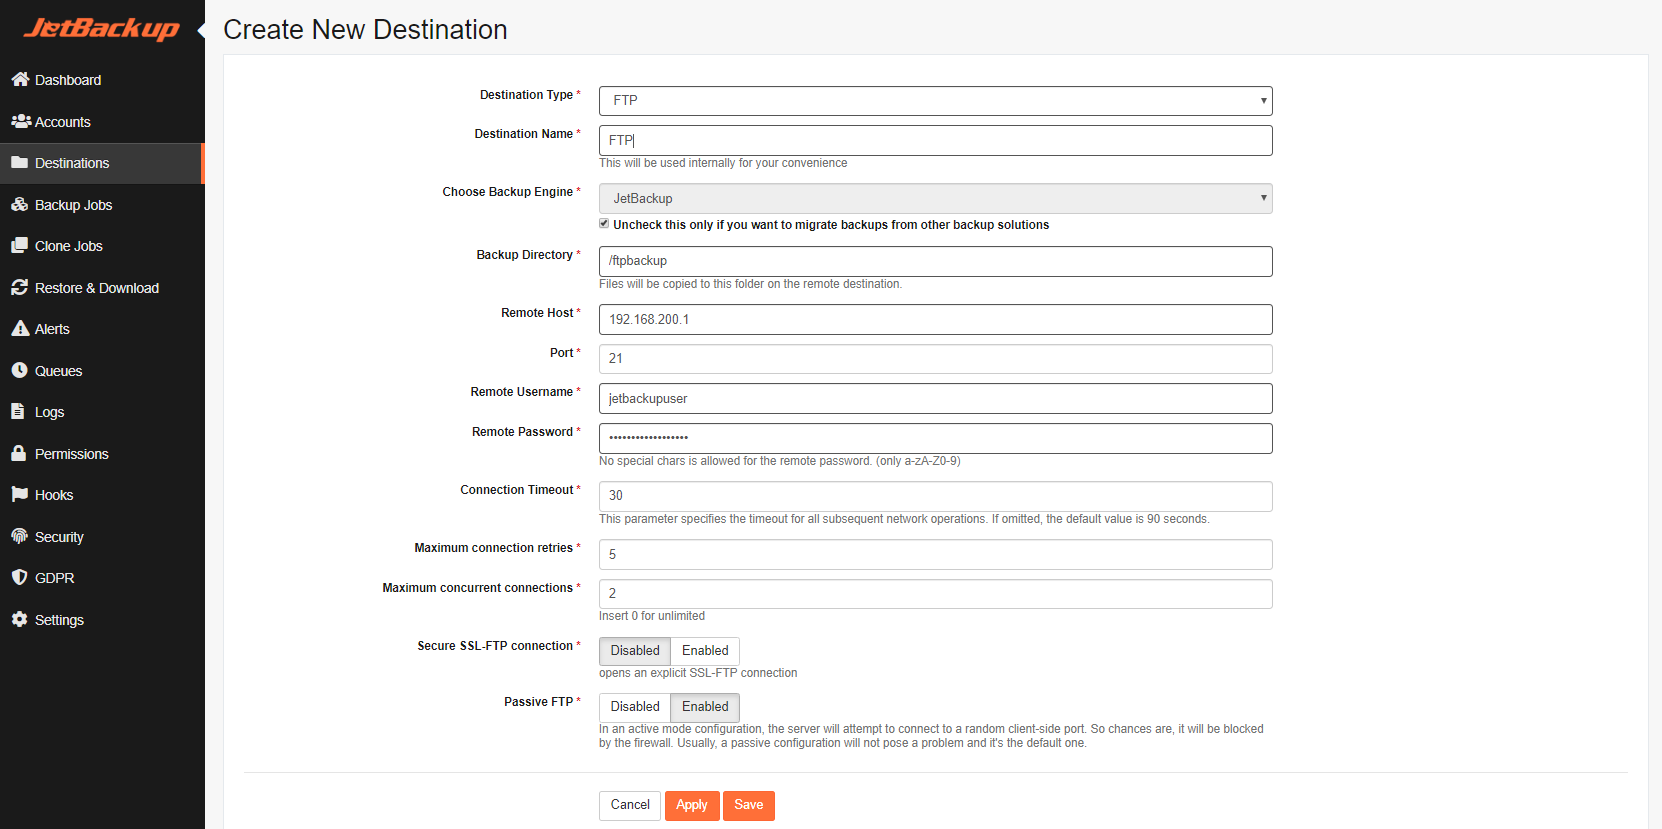
Task: Open the Permissions menu item
Action: [102, 454]
